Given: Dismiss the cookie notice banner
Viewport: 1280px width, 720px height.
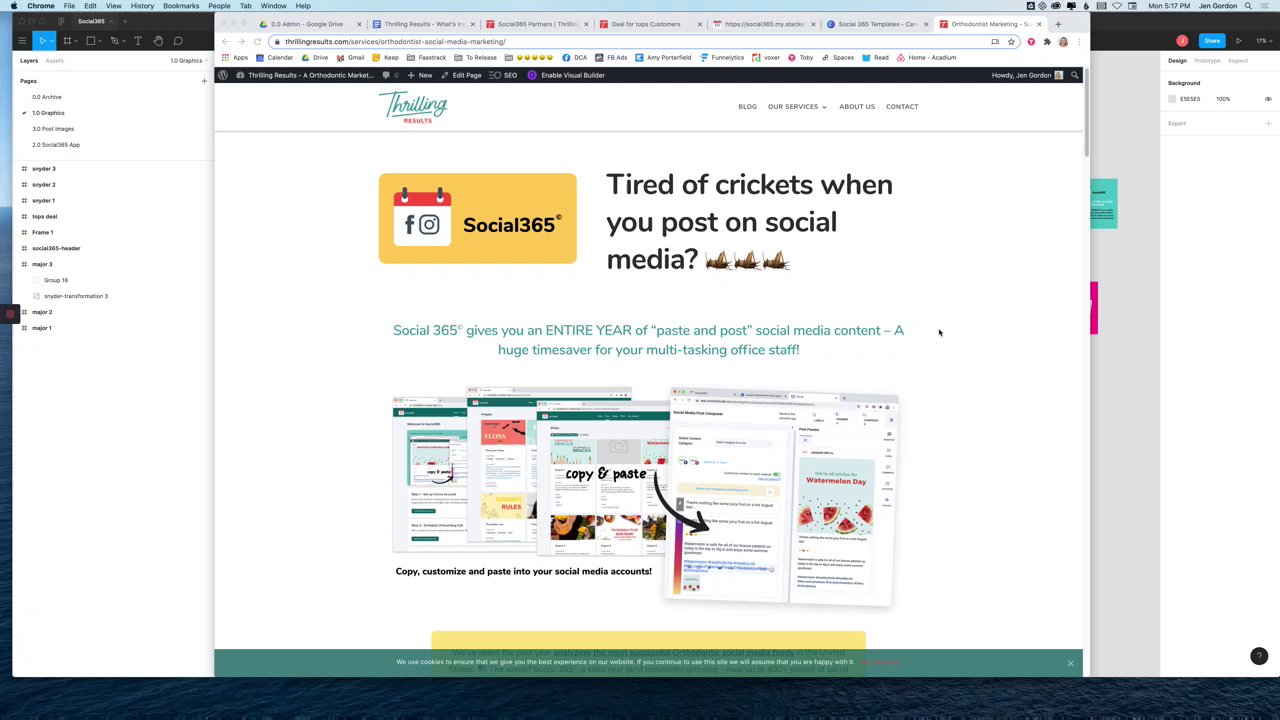Looking at the screenshot, I should (1070, 663).
